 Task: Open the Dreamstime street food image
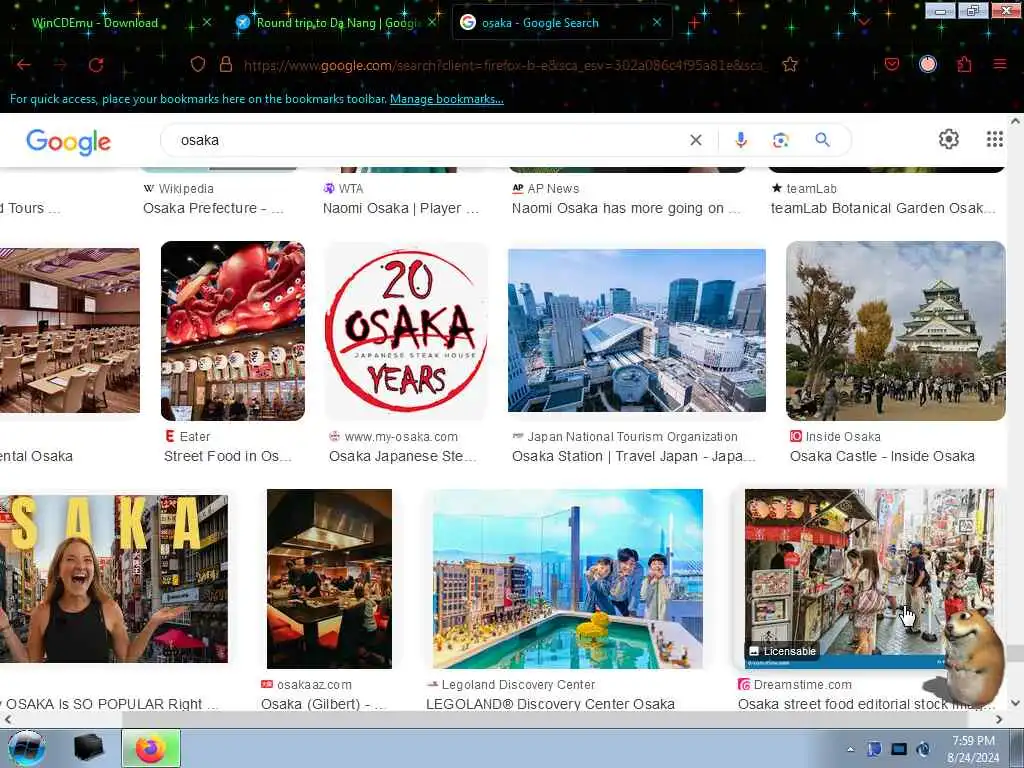pyautogui.click(x=869, y=579)
